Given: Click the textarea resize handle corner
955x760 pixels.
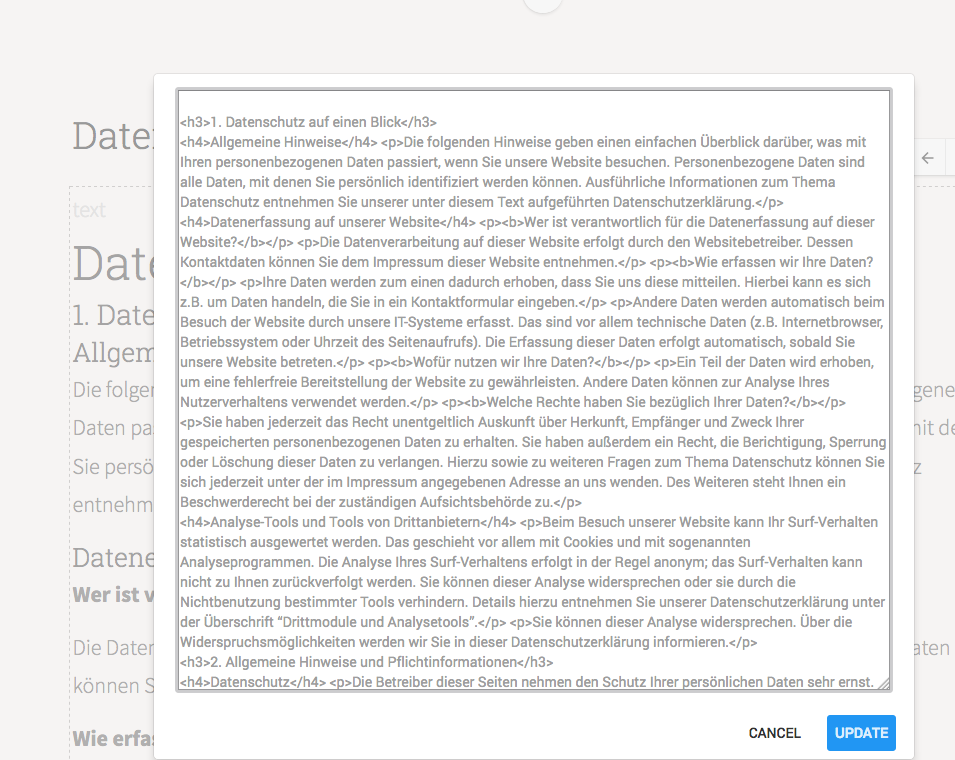Looking at the screenshot, I should click(x=884, y=683).
